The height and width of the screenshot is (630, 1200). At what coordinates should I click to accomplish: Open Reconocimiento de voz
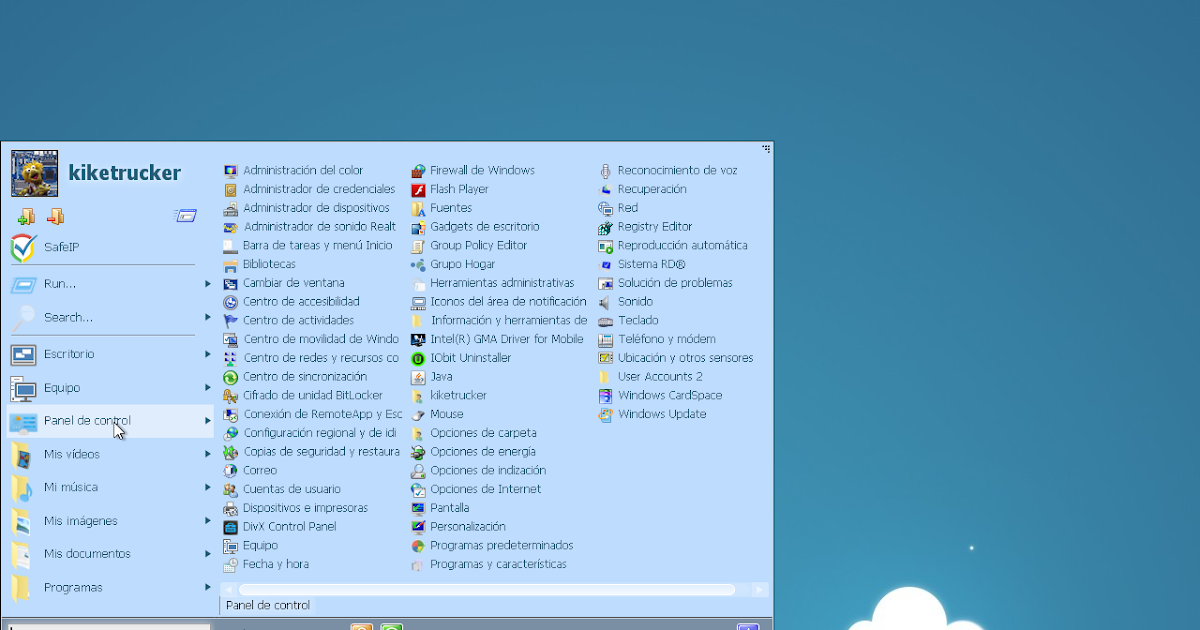tap(669, 170)
